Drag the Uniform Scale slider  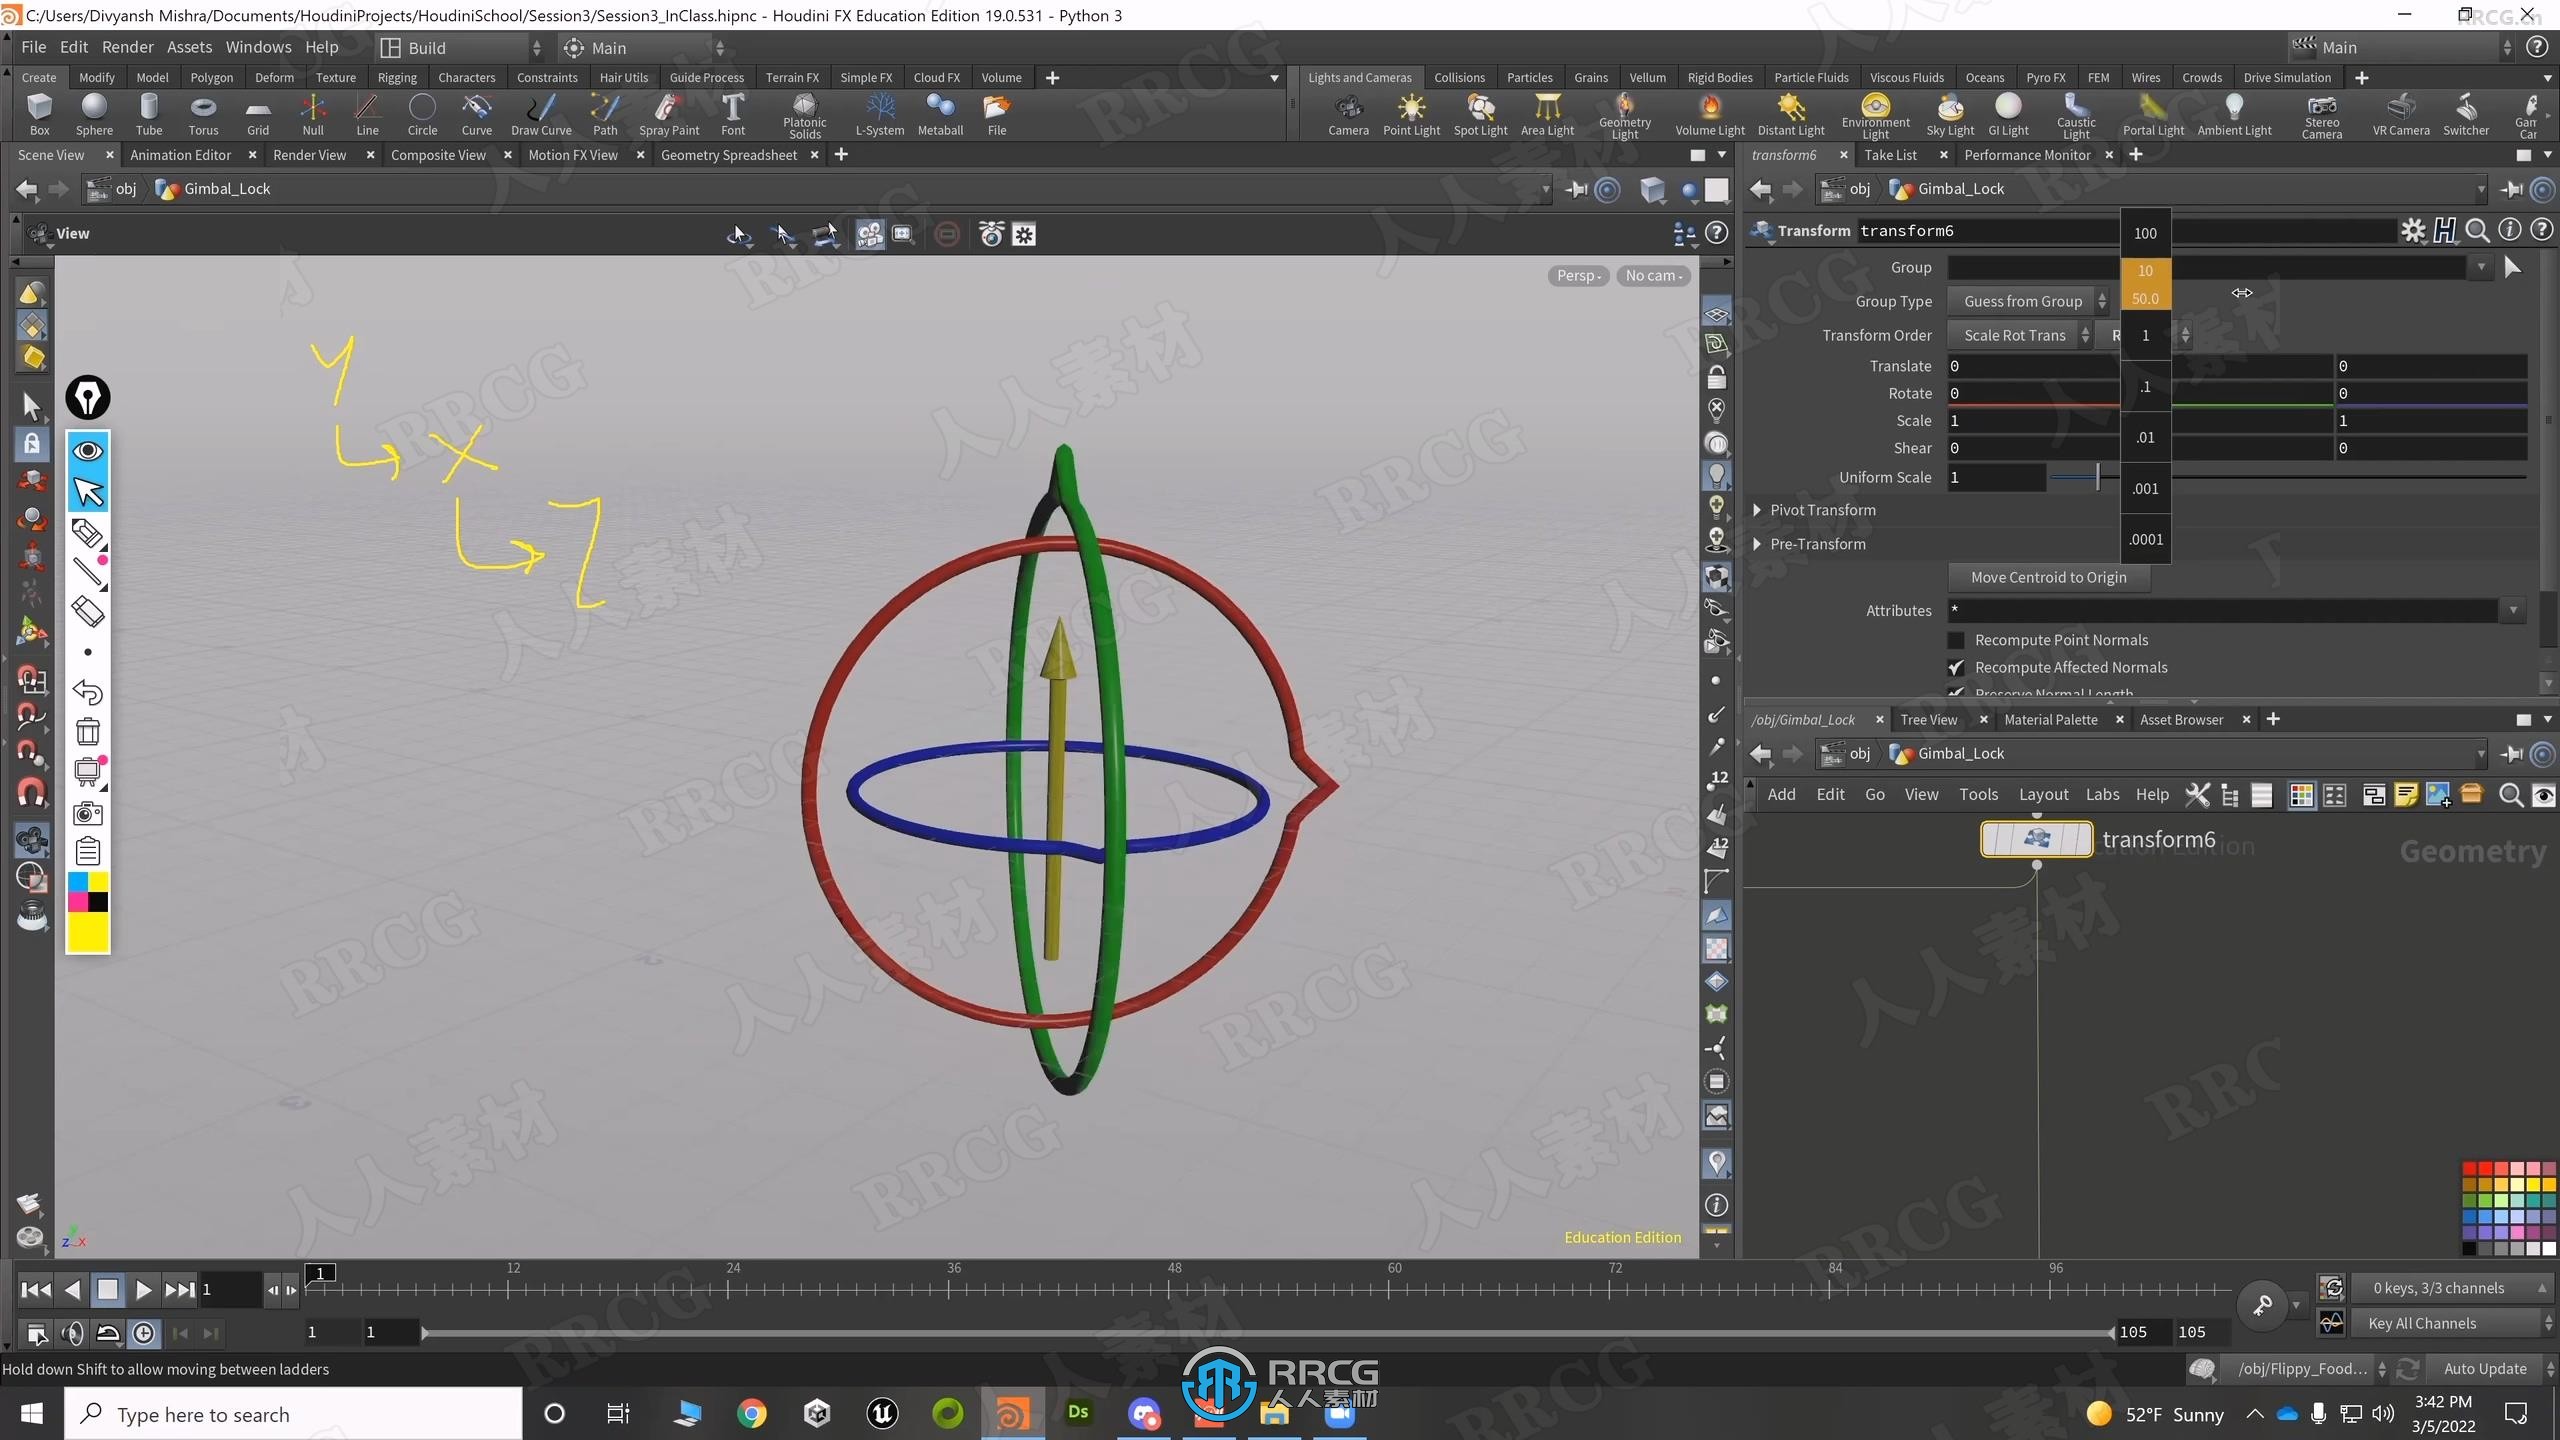(x=2096, y=476)
